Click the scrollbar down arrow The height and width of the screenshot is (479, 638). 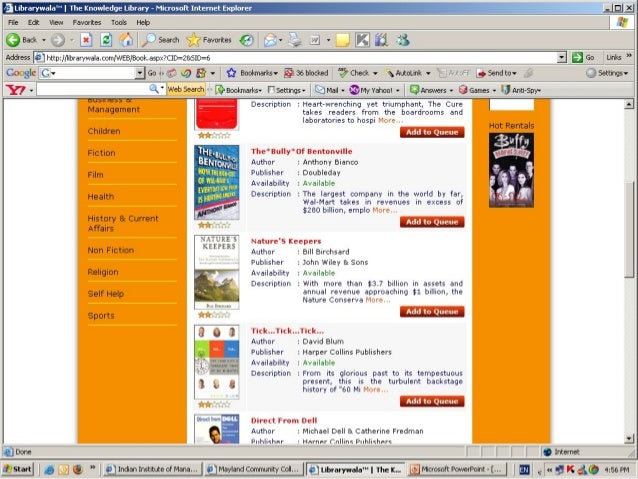click(629, 439)
